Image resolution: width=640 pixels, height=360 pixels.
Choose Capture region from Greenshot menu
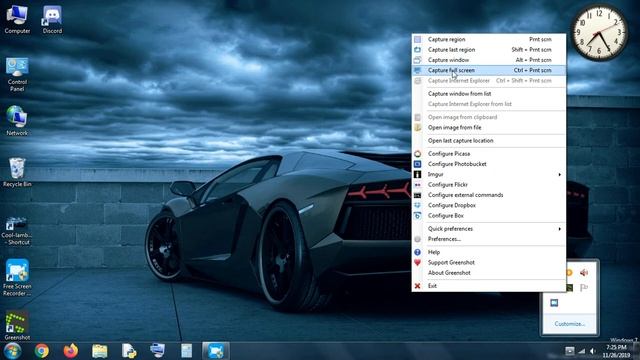[x=489, y=39]
